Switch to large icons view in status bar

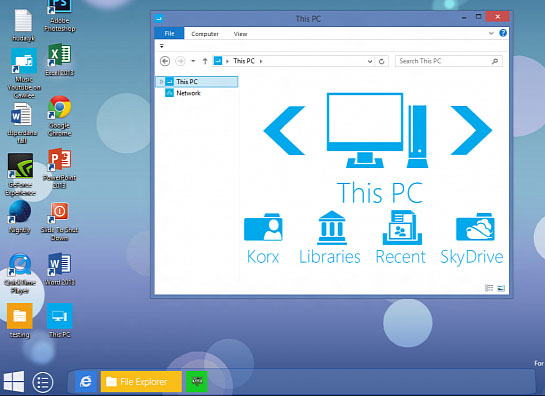click(501, 288)
